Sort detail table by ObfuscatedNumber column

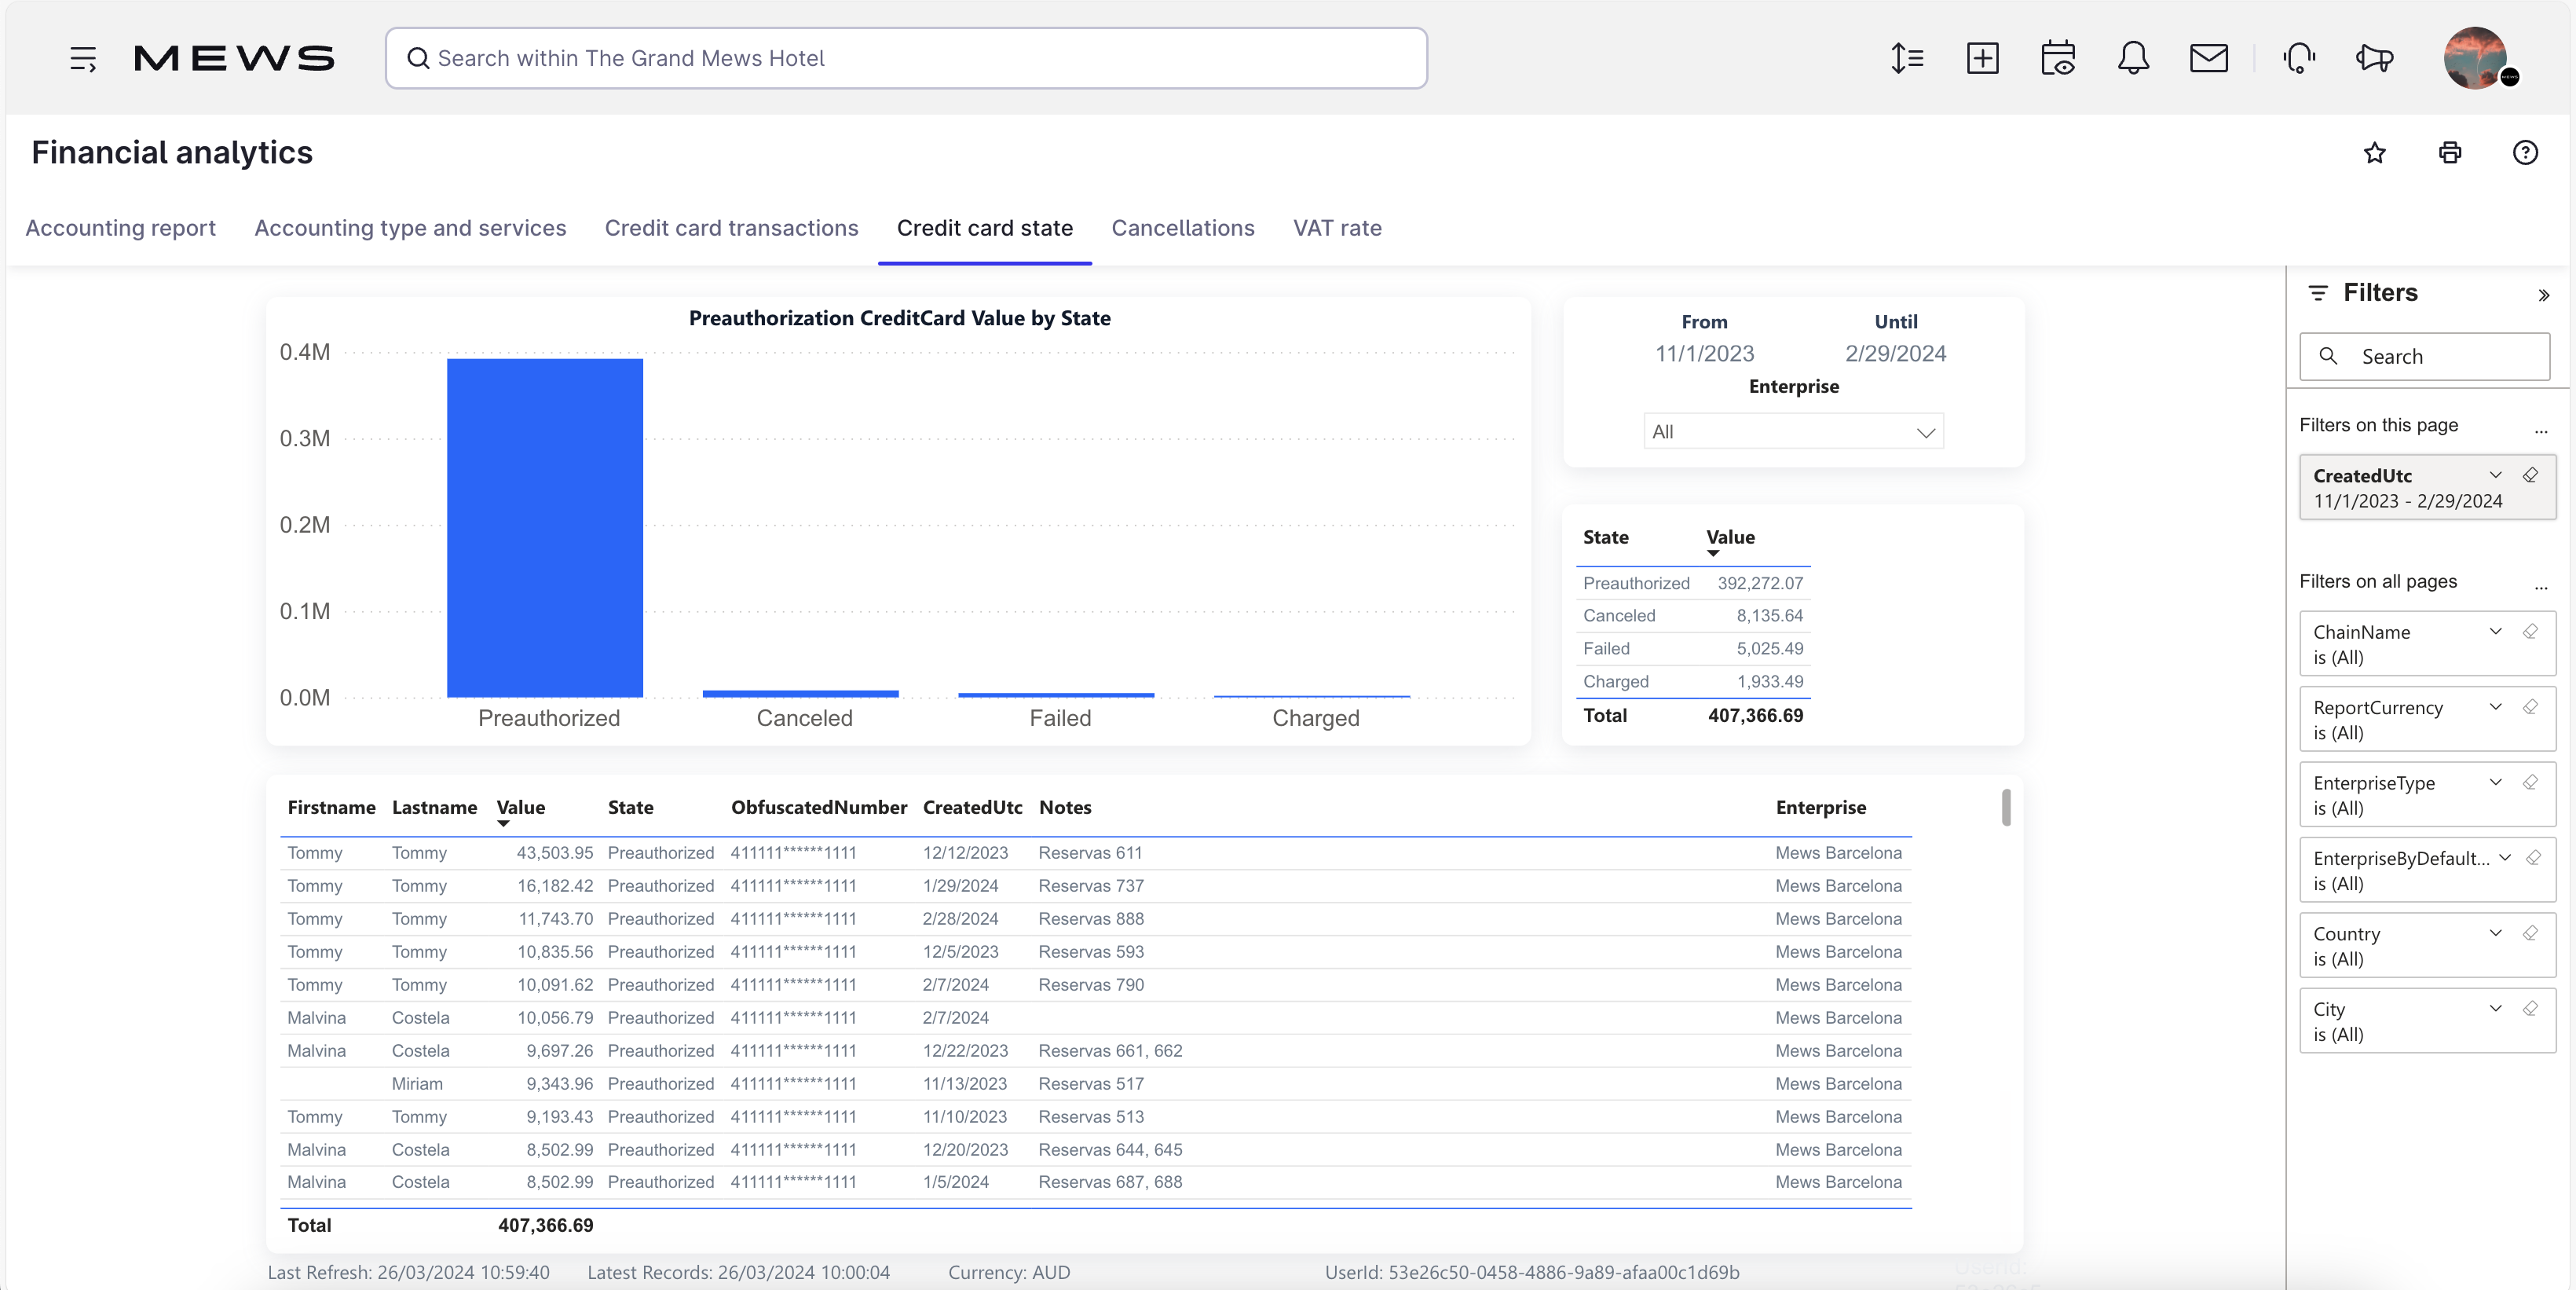818,808
